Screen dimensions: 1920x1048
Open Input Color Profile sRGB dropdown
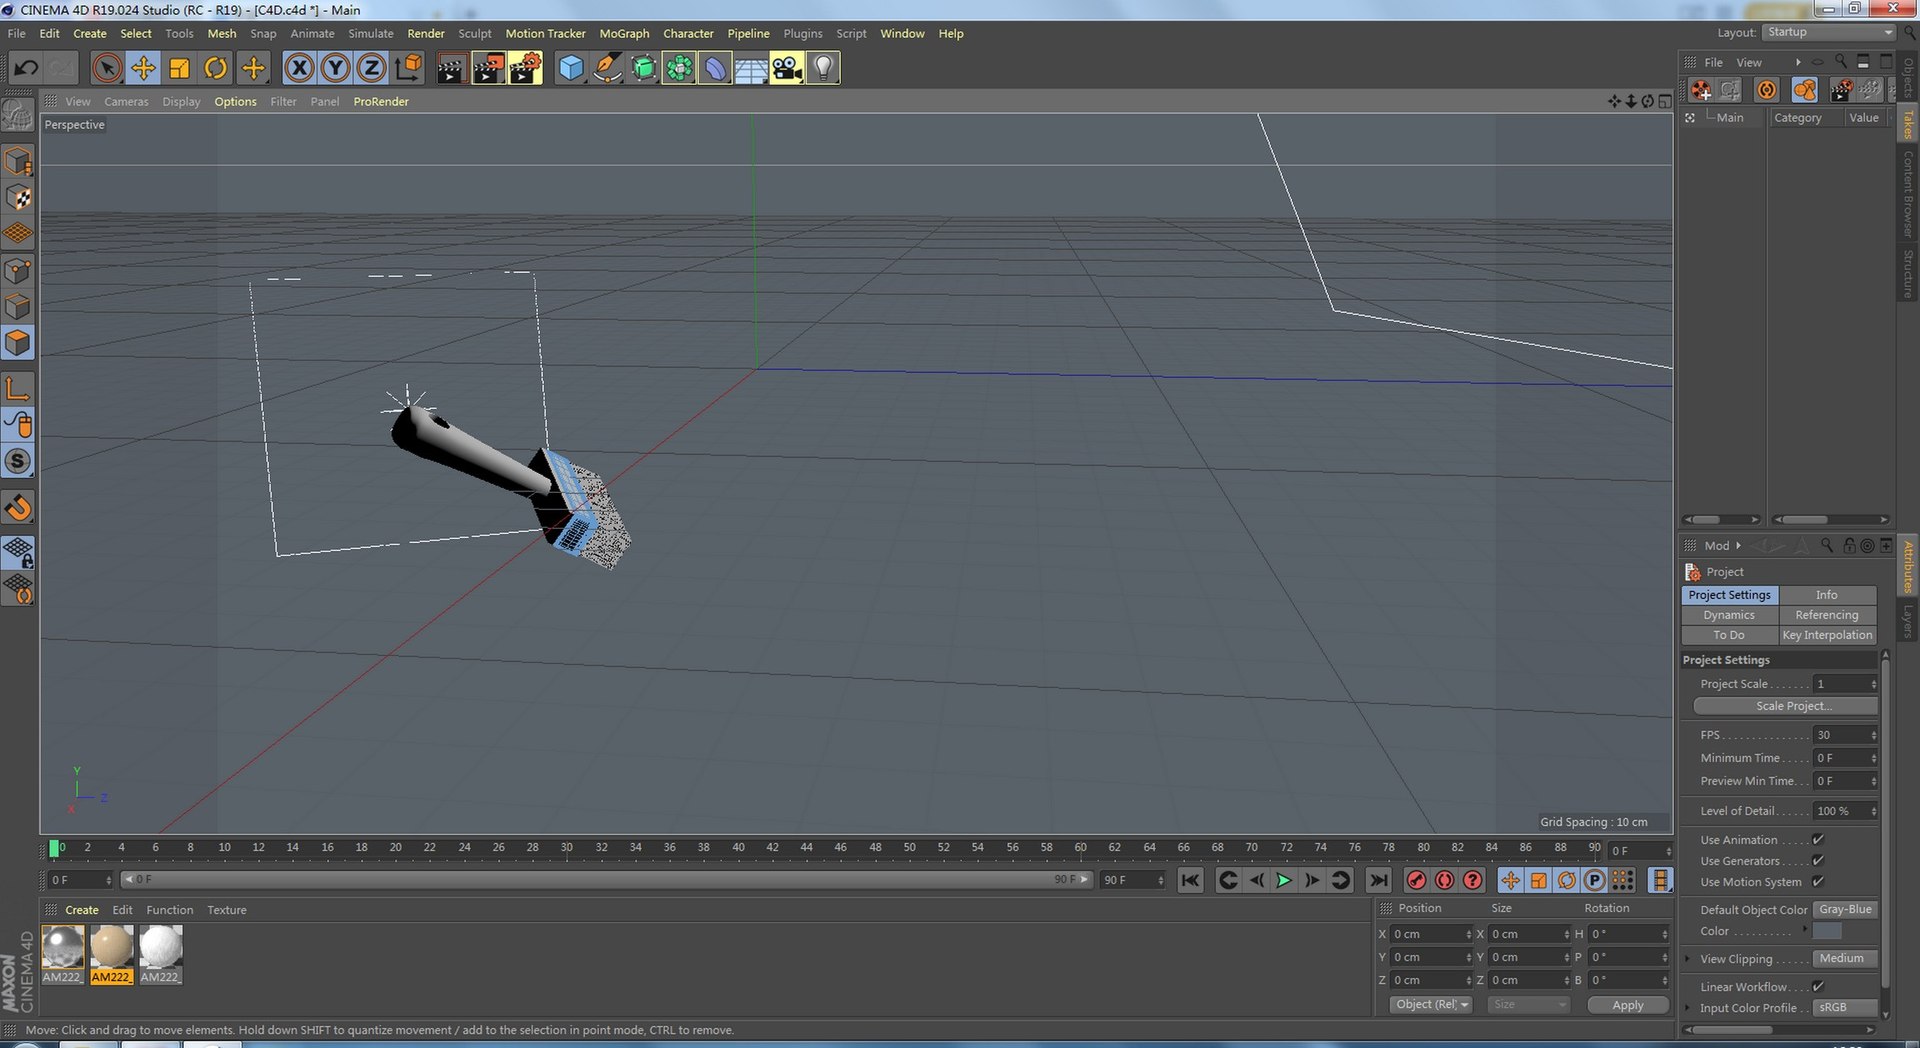[x=1846, y=1007]
